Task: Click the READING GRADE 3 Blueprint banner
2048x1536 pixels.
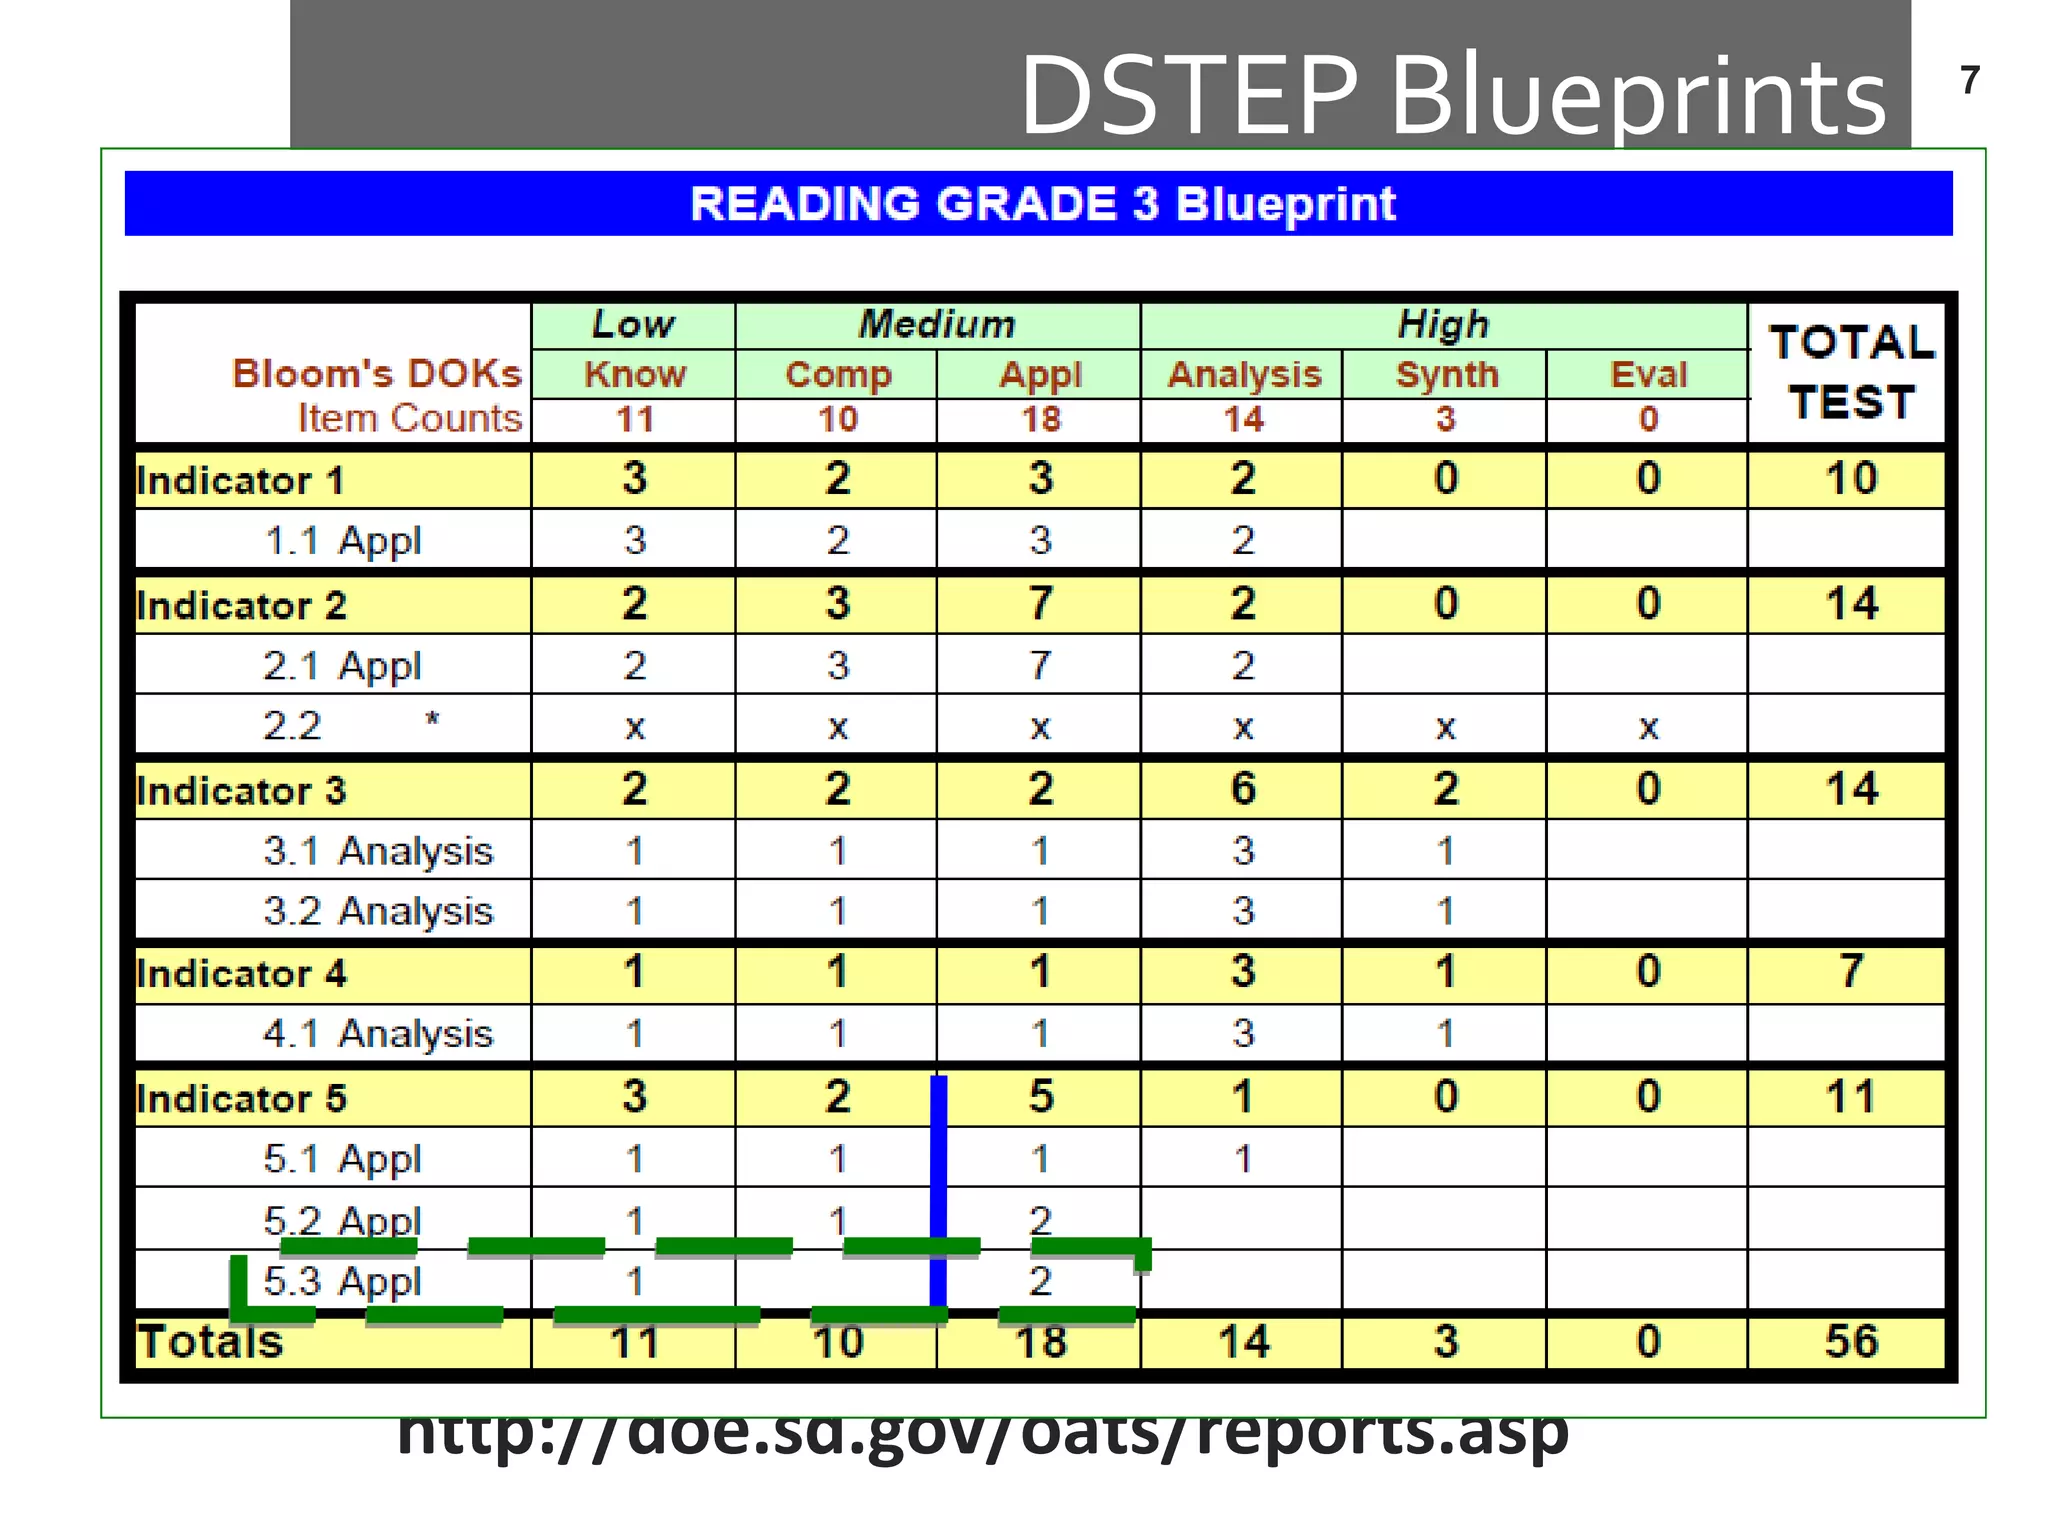Action: [x=1038, y=204]
